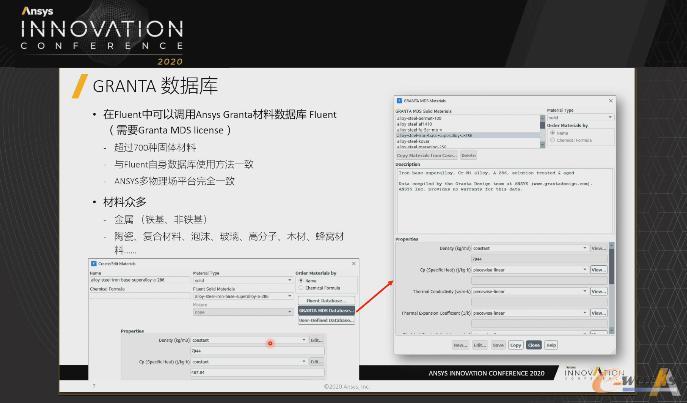Click New button at GRANTA dialog bottom
Image resolution: width=687 pixels, height=403 pixels.
[x=460, y=345]
